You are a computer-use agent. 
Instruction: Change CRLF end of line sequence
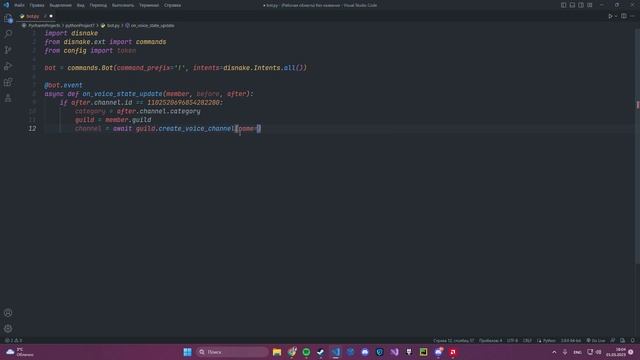click(527, 340)
